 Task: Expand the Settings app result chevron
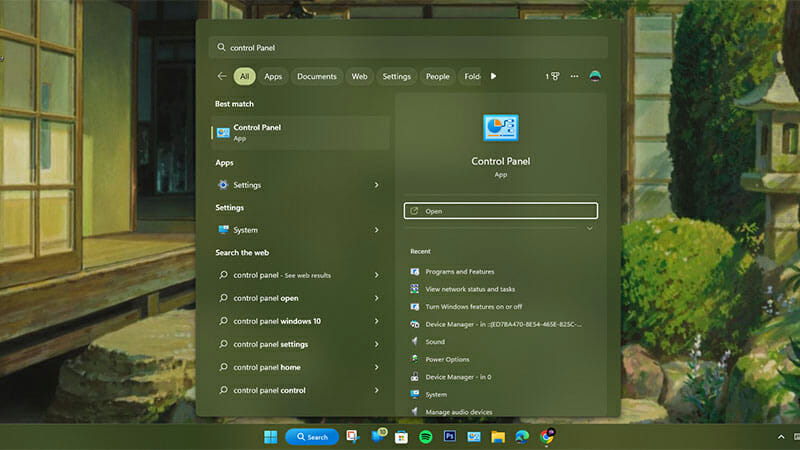pyautogui.click(x=377, y=185)
